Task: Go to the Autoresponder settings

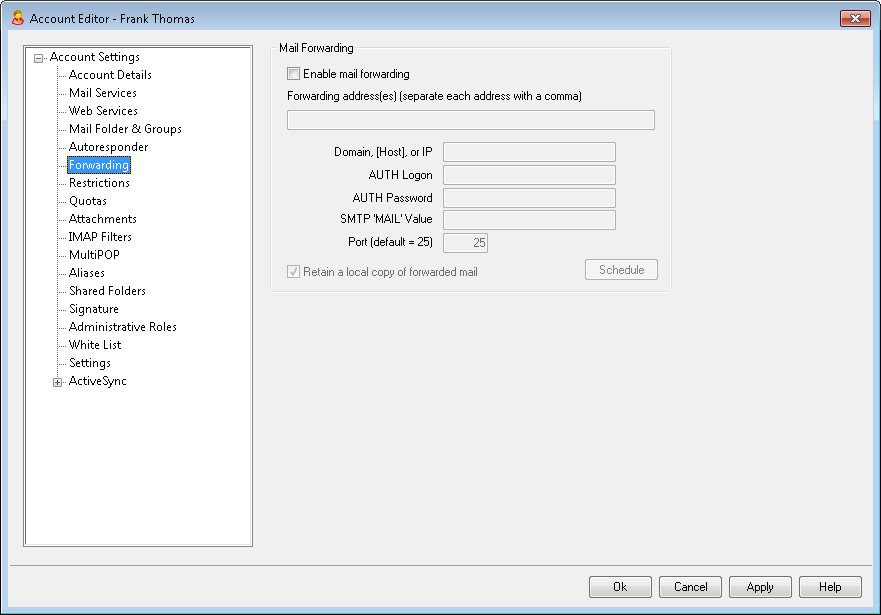Action: pyautogui.click(x=108, y=147)
